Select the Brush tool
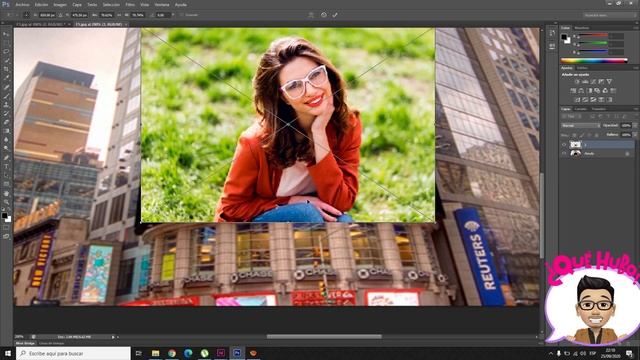640x360 pixels. pos(6,96)
